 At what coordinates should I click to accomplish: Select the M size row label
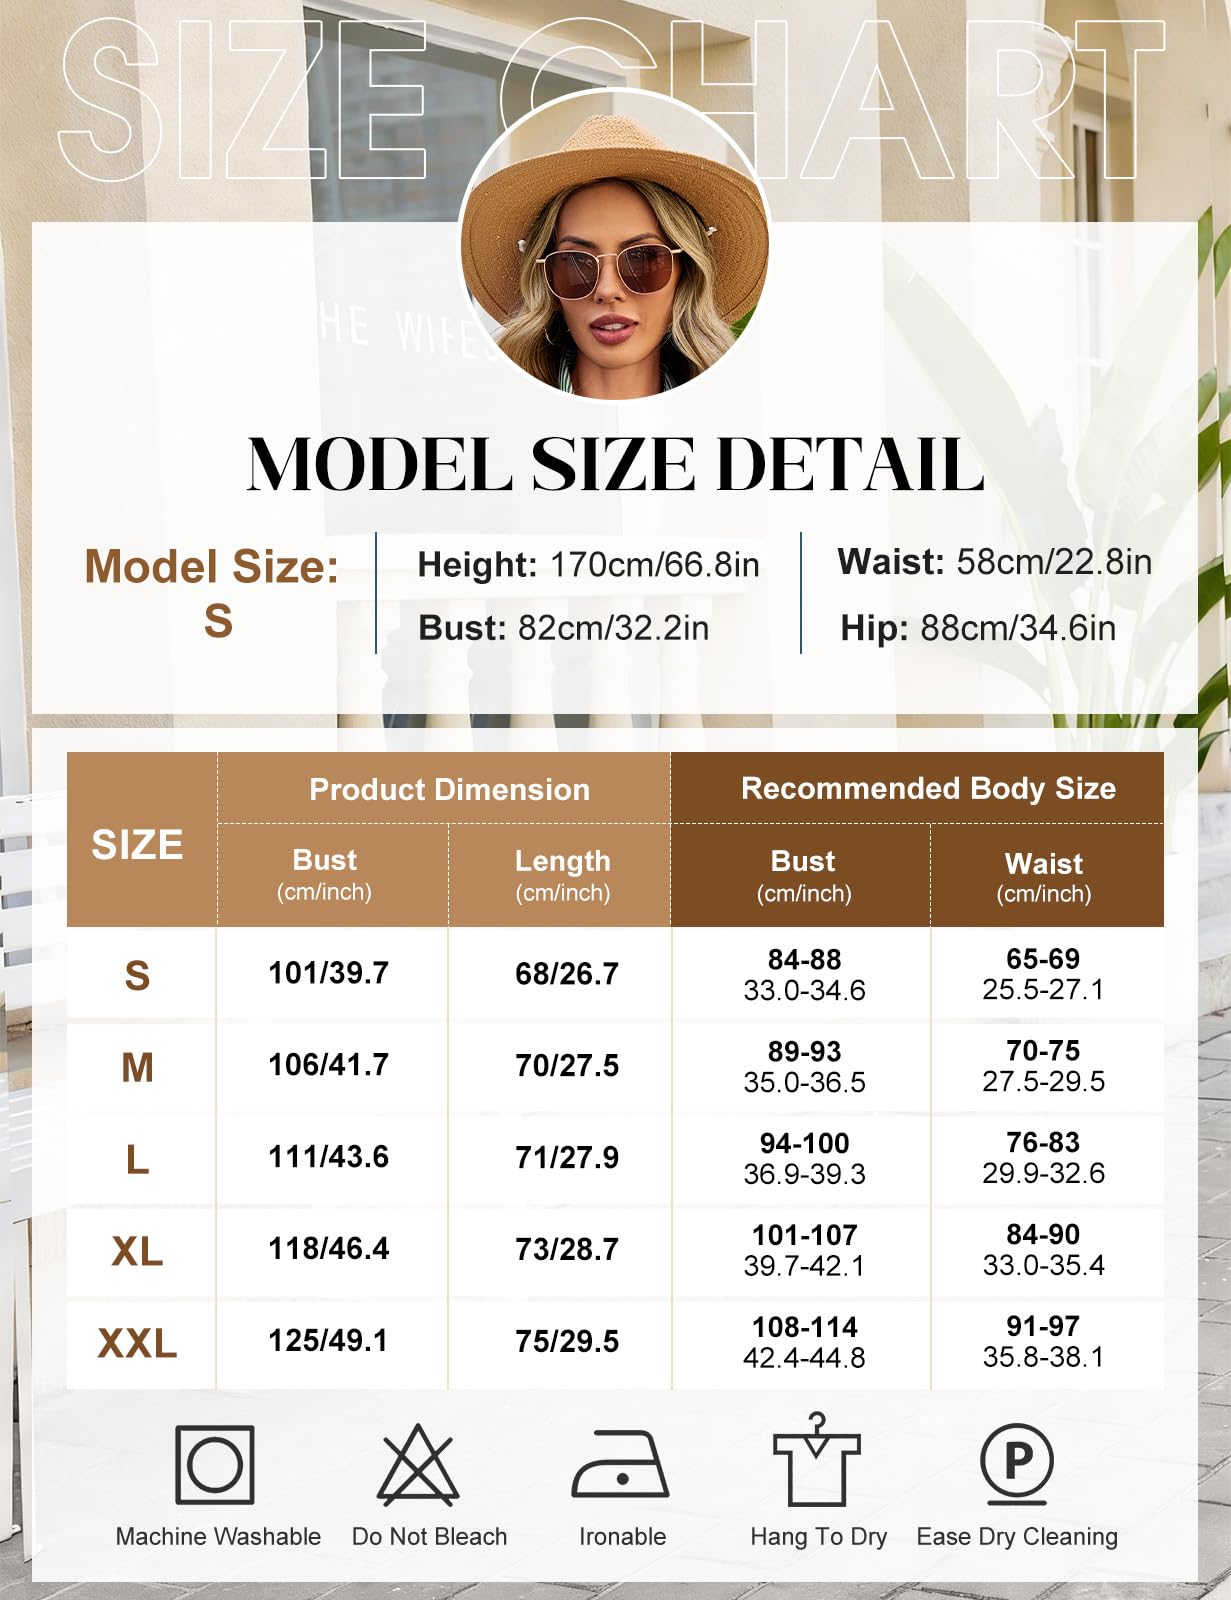pos(138,1068)
